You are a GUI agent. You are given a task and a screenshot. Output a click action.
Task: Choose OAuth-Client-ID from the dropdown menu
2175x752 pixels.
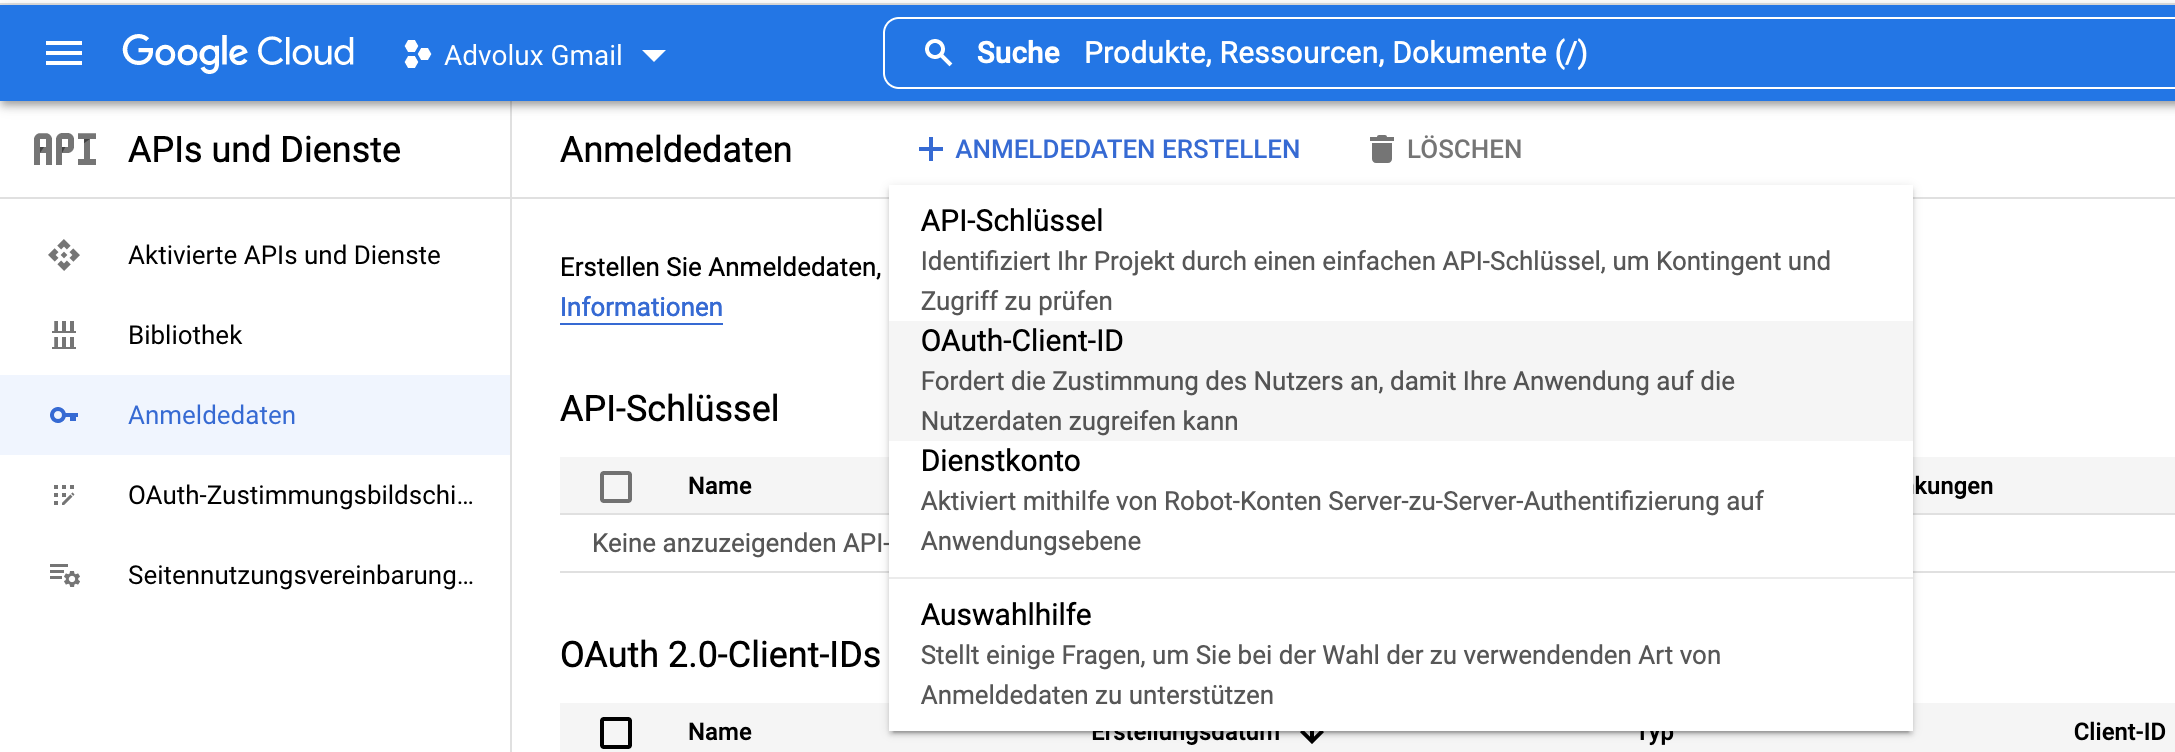tap(1400, 381)
